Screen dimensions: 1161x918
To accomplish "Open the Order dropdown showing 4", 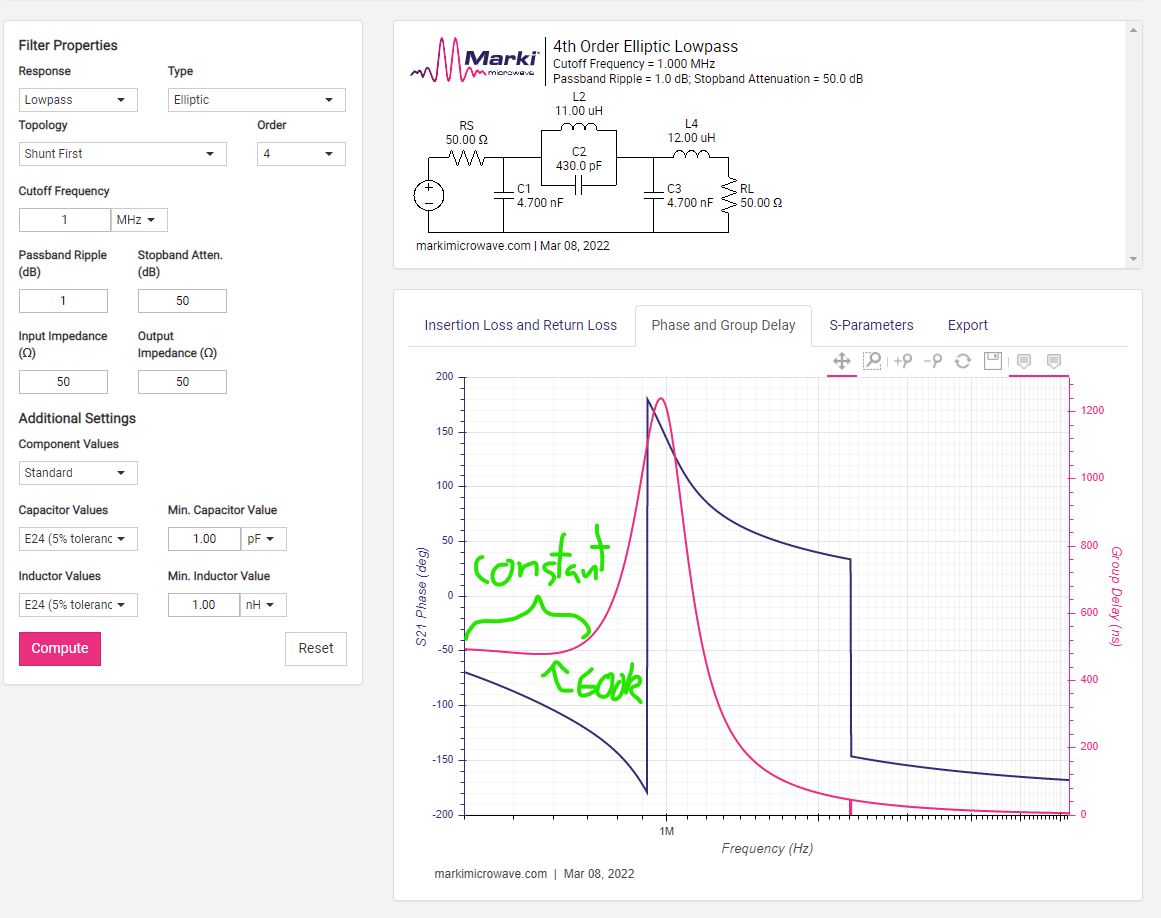I will [301, 154].
